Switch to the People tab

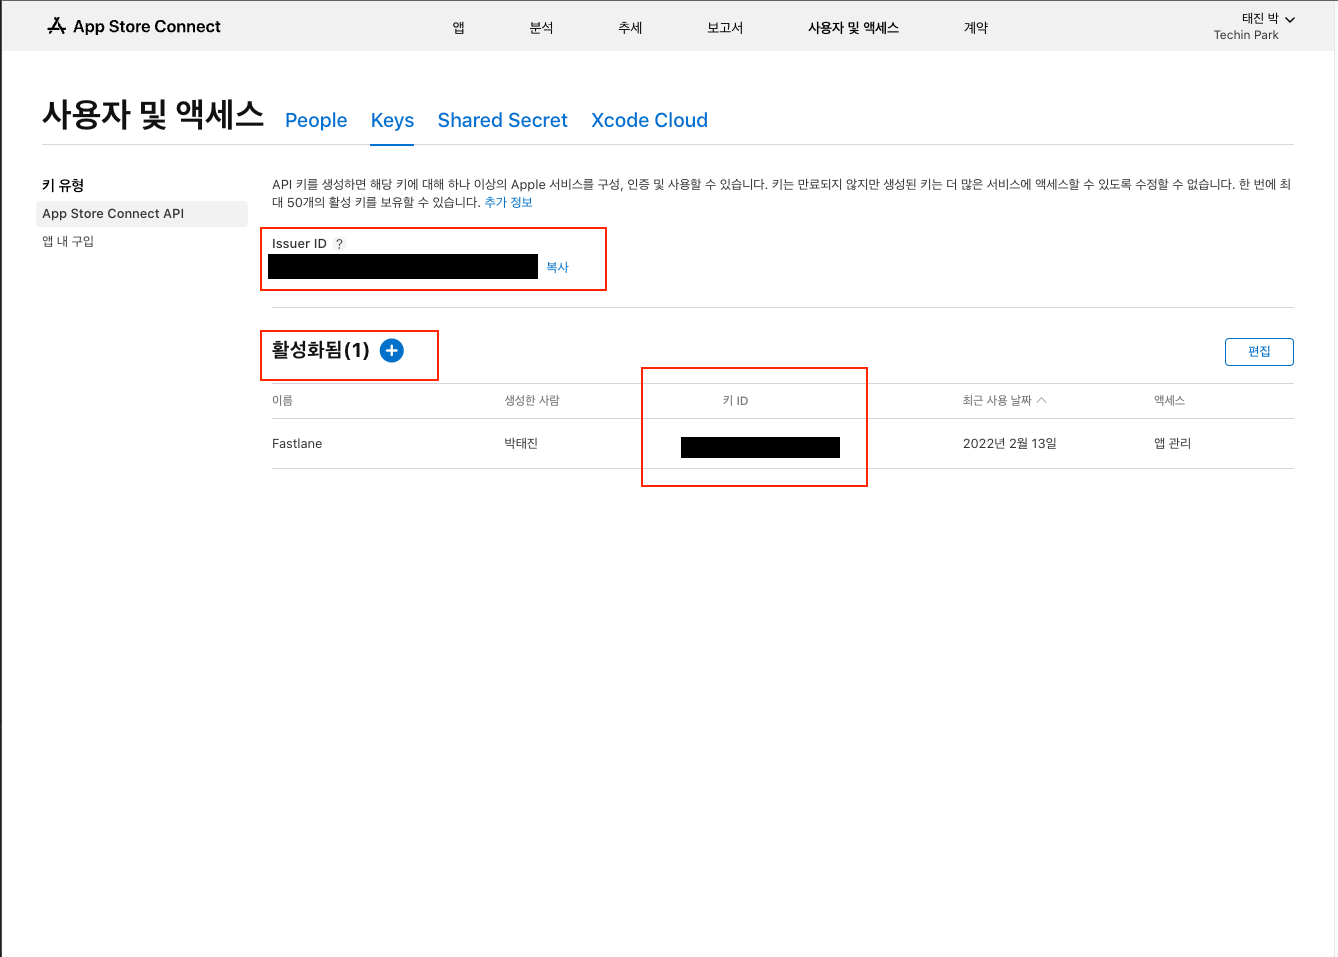tap(316, 121)
